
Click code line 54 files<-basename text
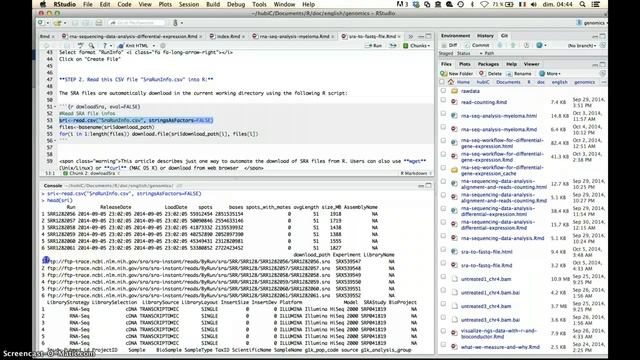click(x=107, y=127)
